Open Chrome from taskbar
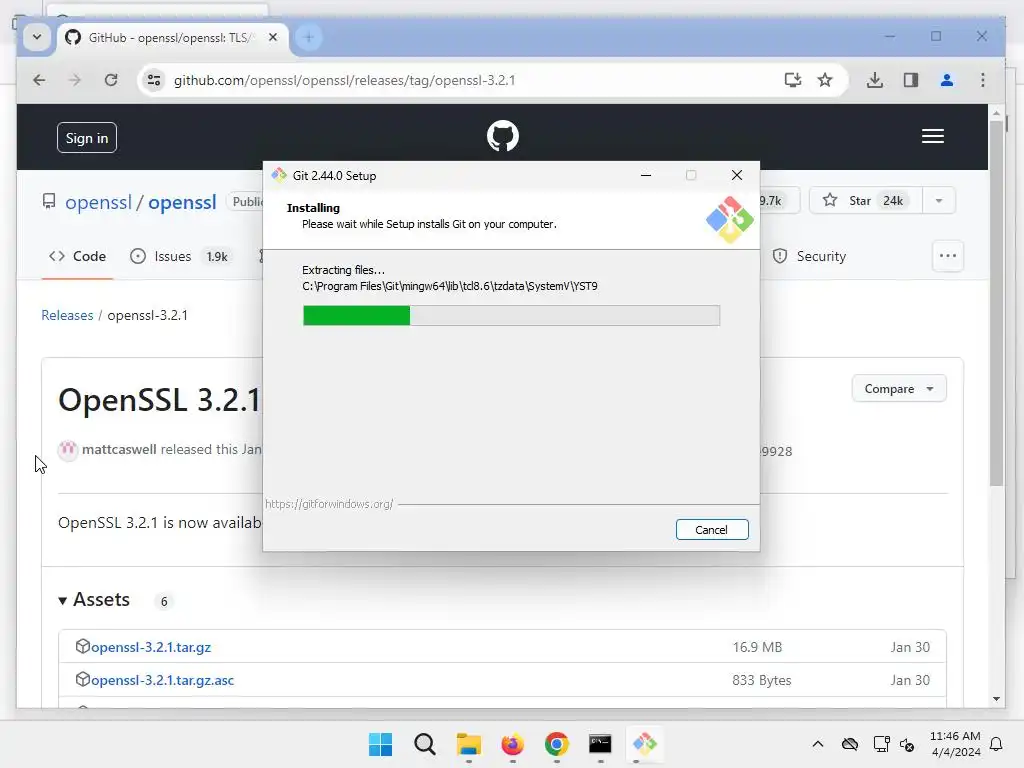 556,744
